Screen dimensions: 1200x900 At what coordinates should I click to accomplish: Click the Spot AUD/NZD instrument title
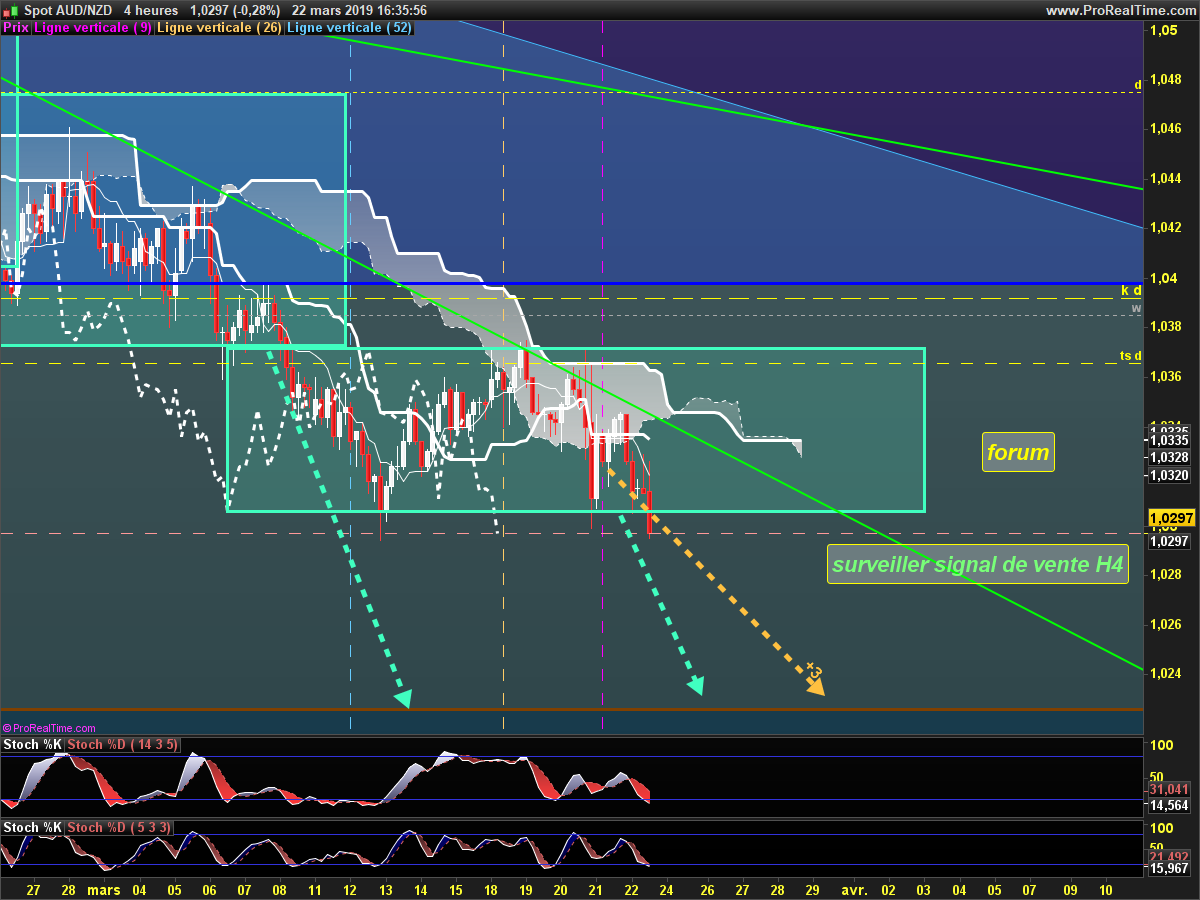[67, 10]
